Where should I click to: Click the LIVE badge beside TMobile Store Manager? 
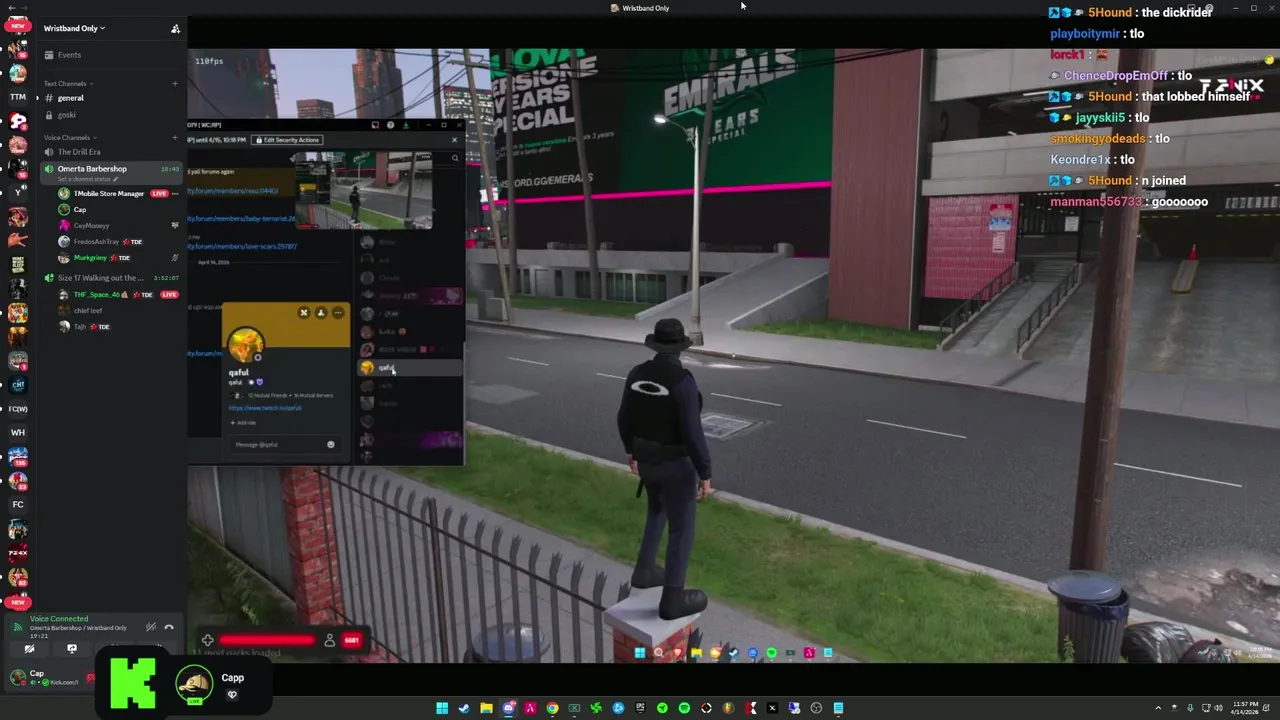[x=159, y=193]
